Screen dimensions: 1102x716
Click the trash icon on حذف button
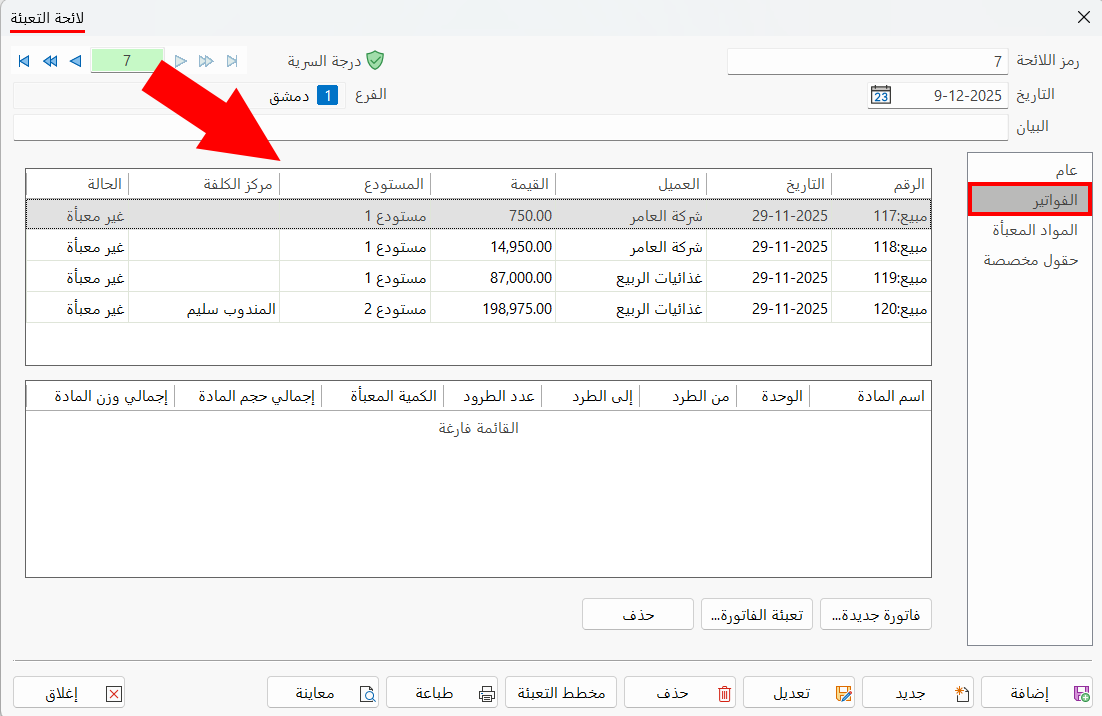pos(723,692)
